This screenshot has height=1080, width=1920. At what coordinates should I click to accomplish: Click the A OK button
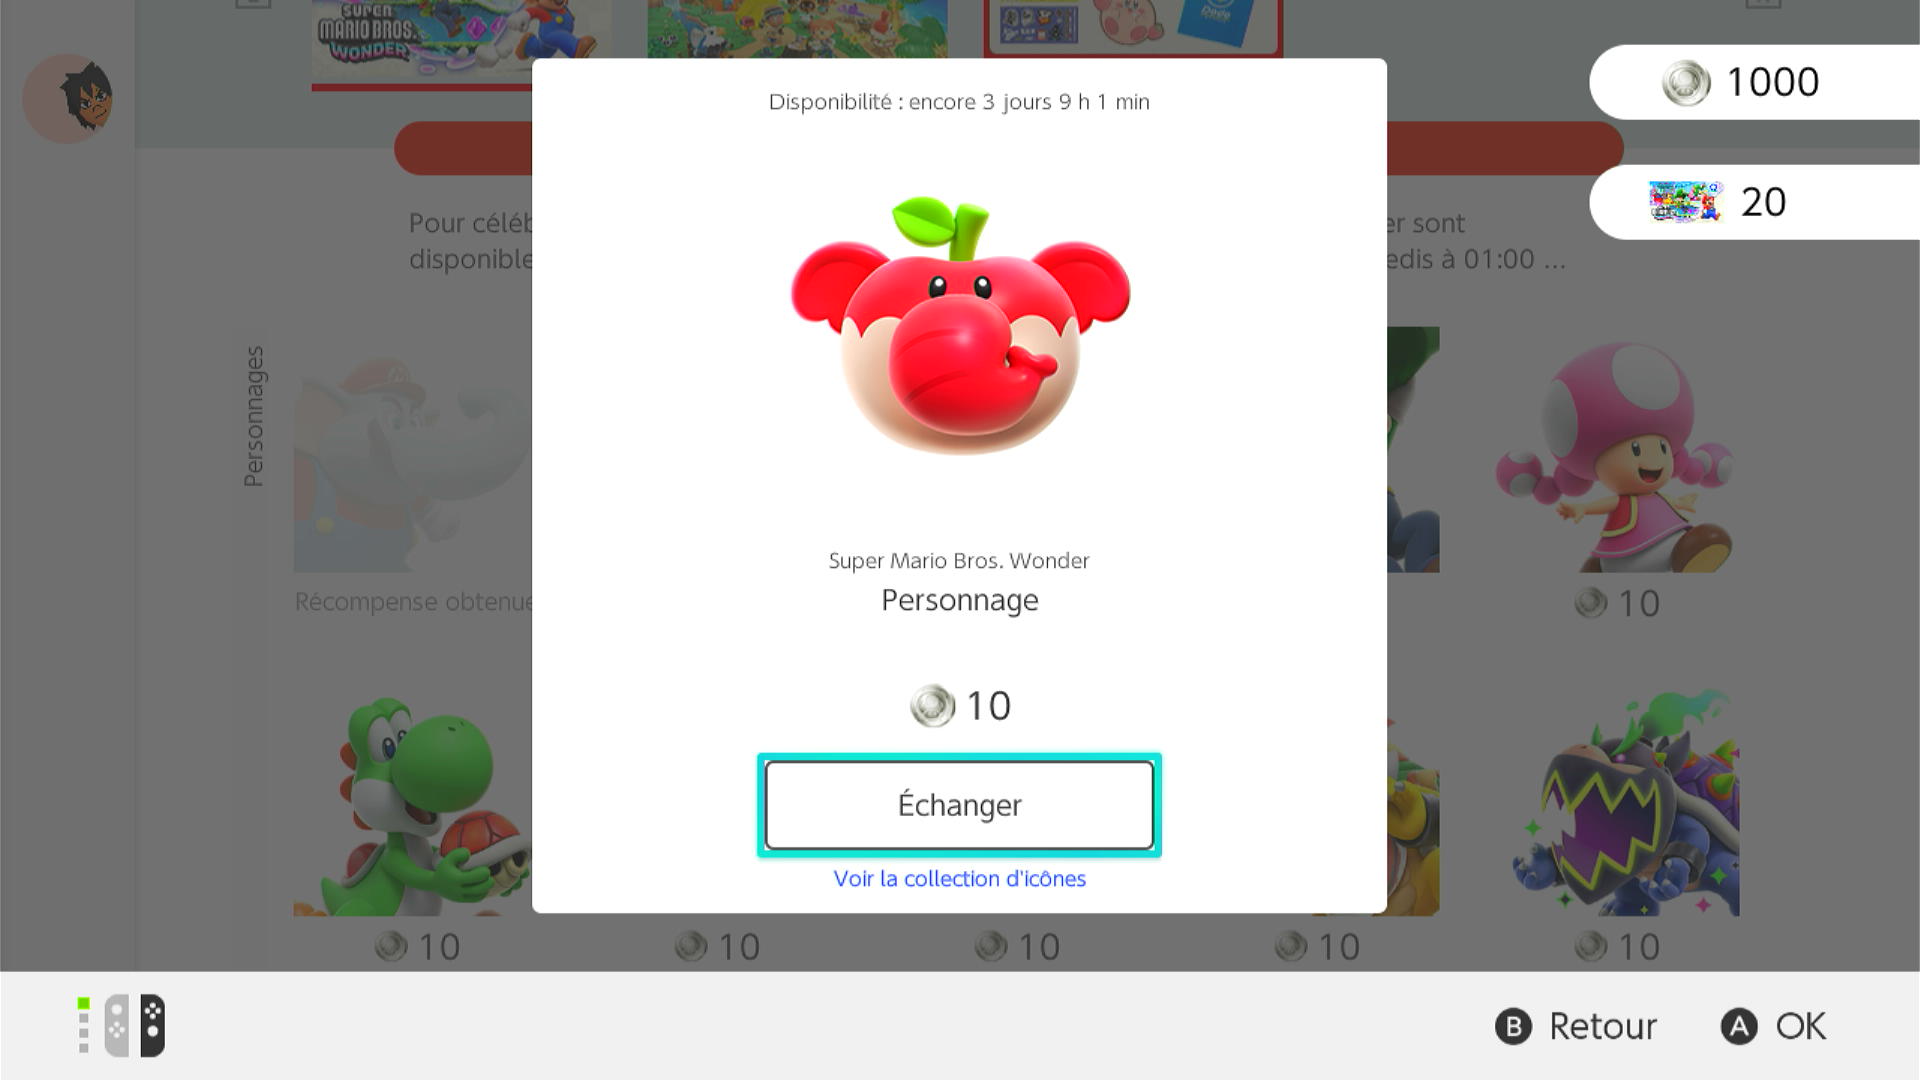coord(1773,1027)
